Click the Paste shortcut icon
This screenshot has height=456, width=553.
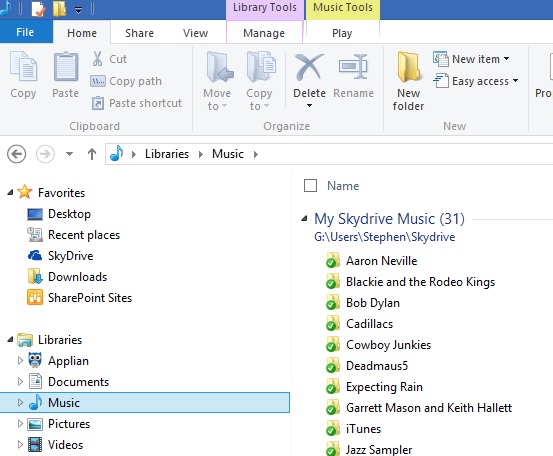98,103
